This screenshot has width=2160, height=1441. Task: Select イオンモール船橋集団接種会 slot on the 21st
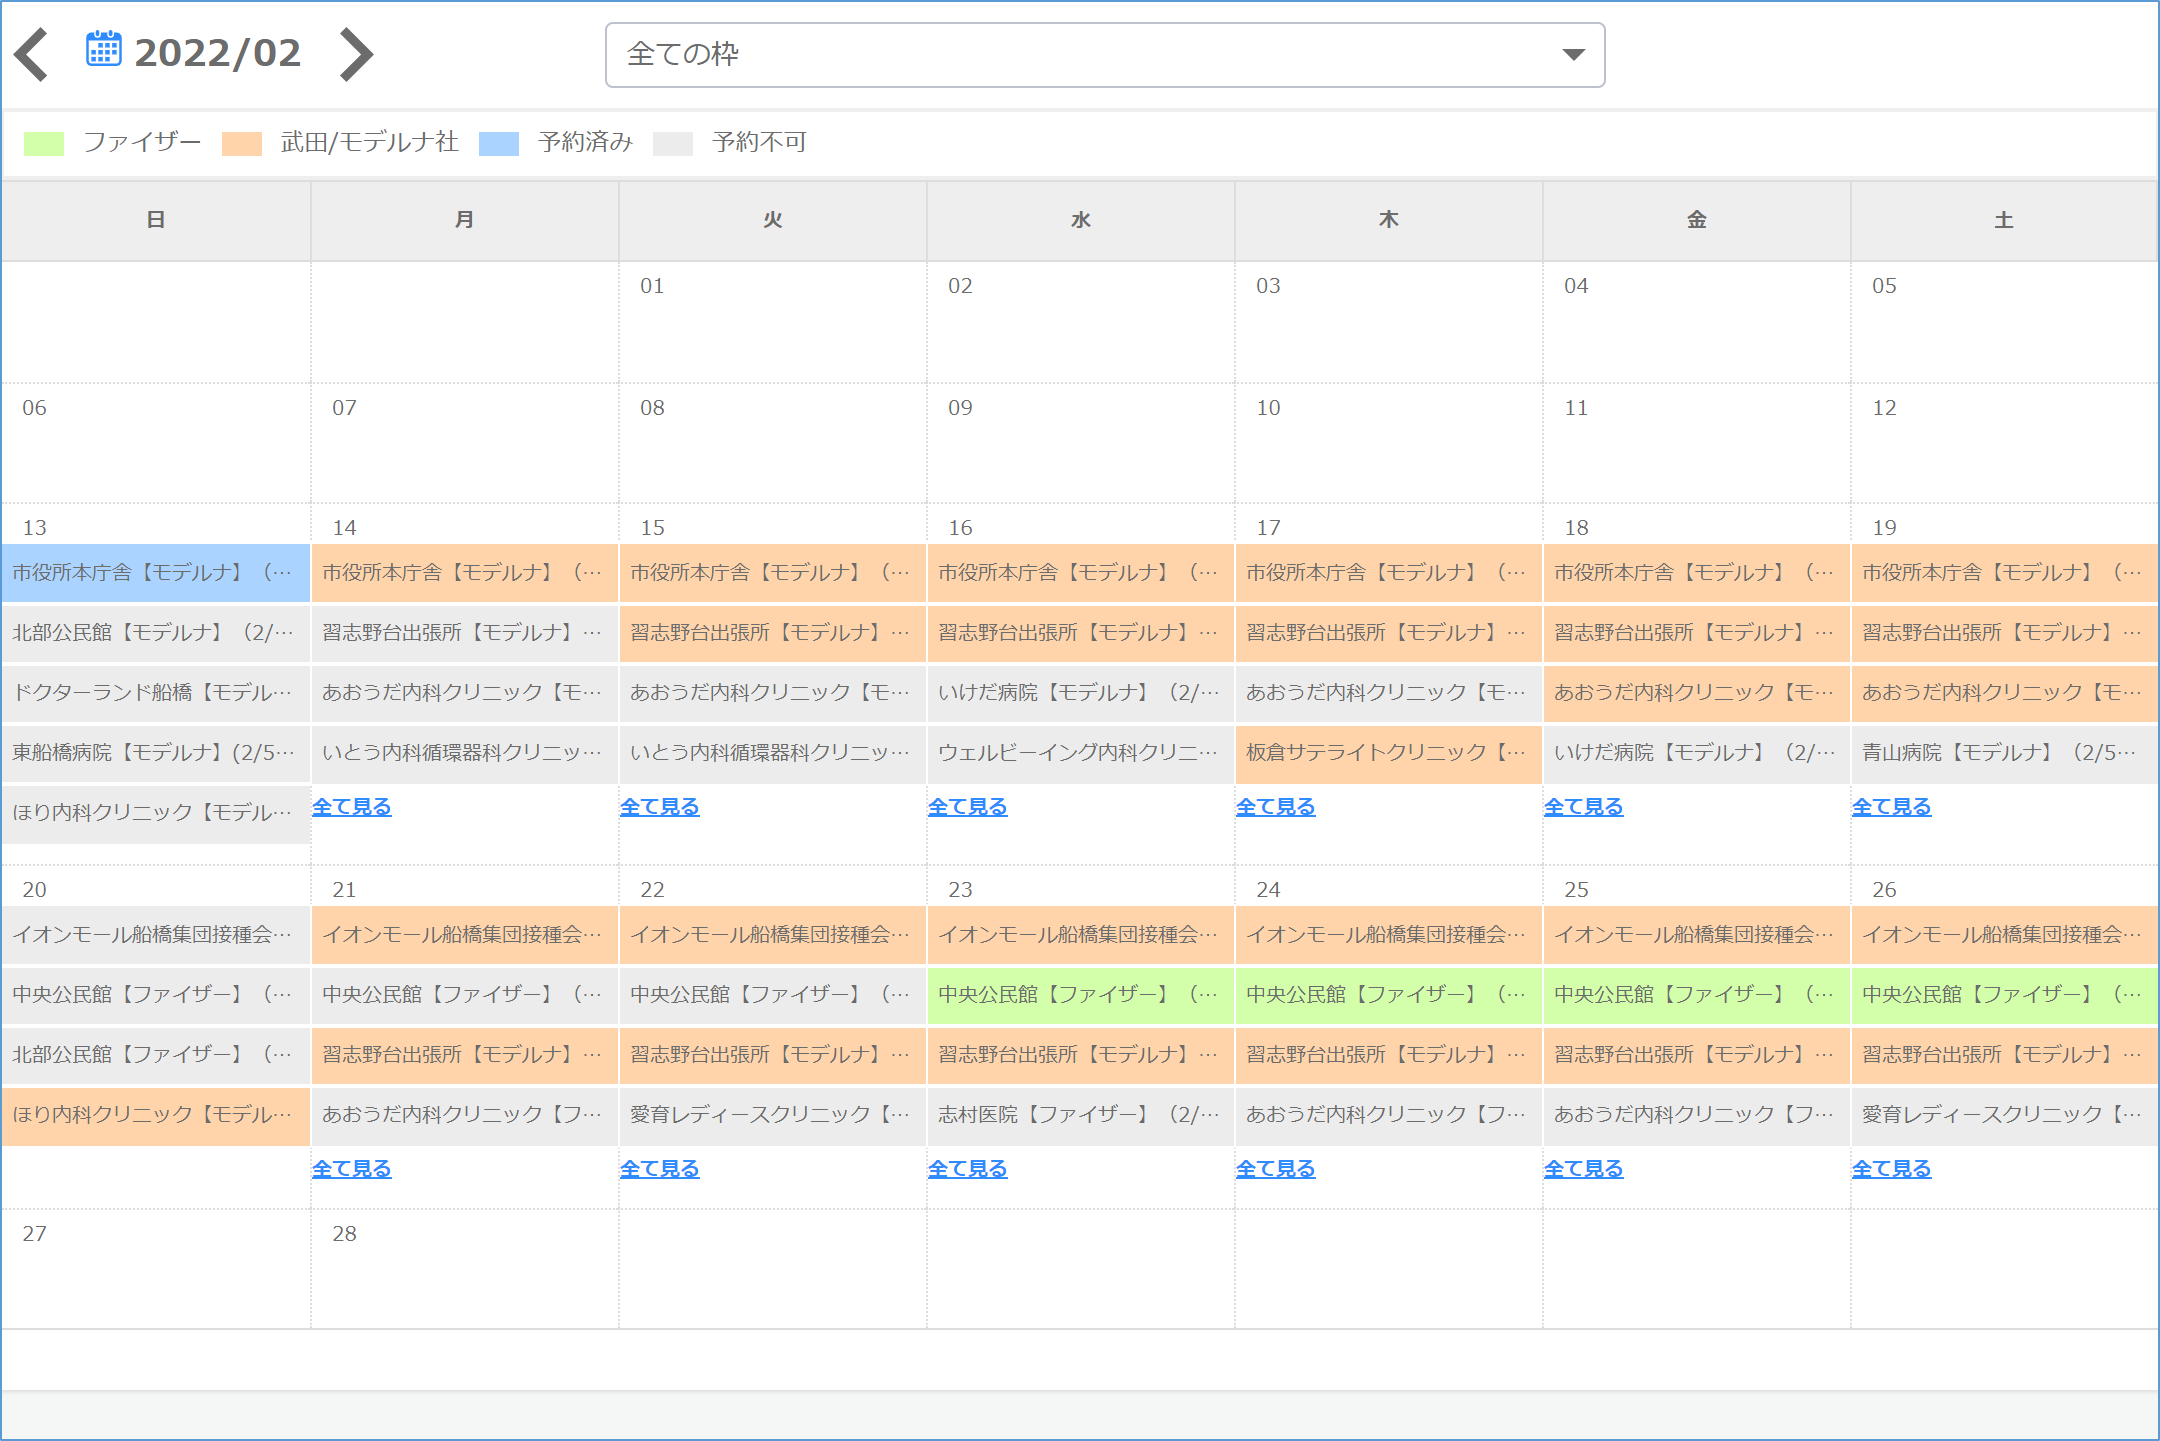coord(464,935)
